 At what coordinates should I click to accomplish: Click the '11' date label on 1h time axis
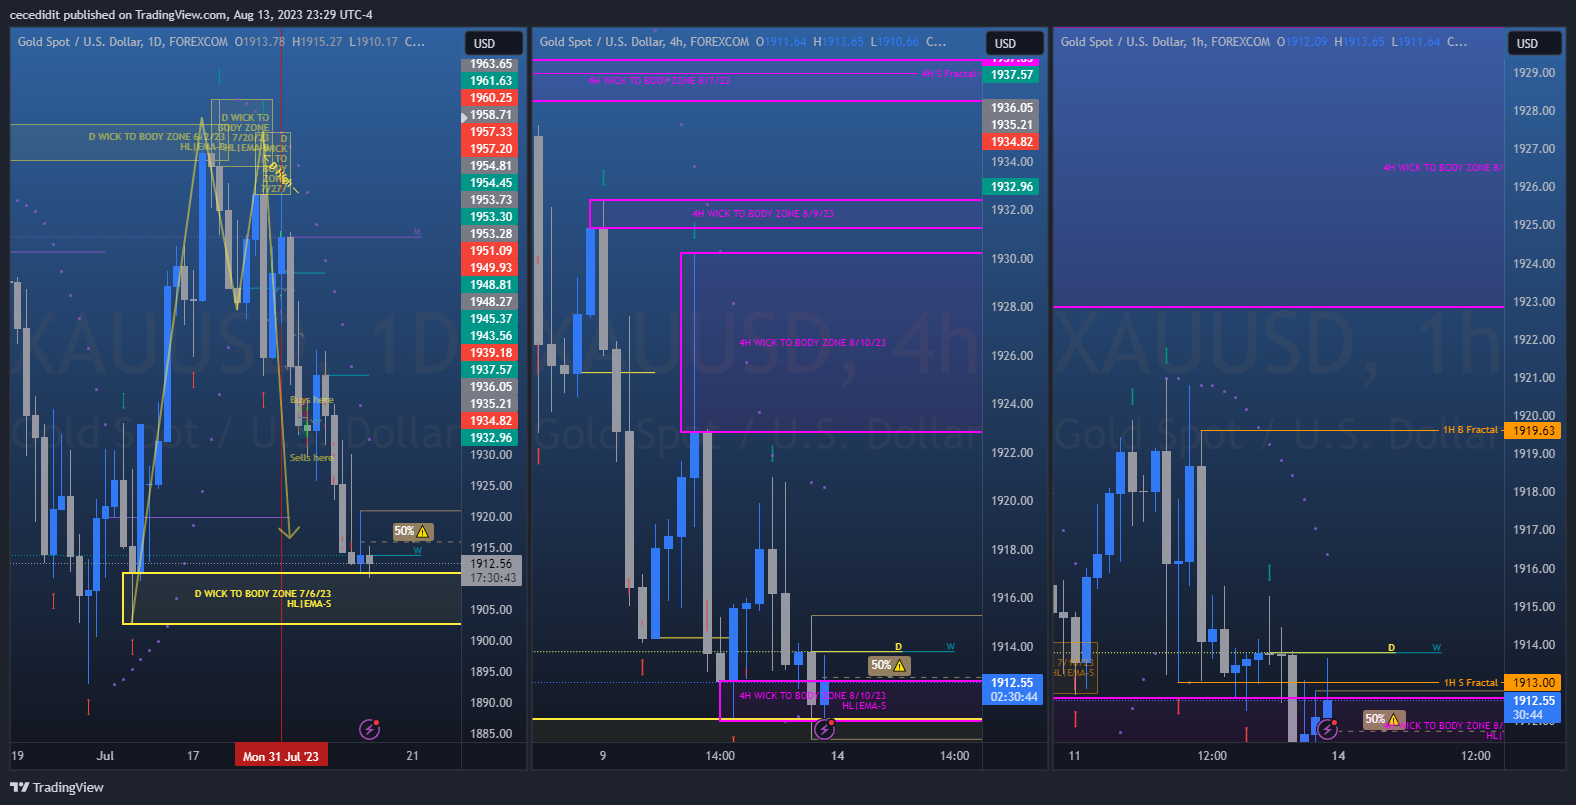coord(1074,756)
